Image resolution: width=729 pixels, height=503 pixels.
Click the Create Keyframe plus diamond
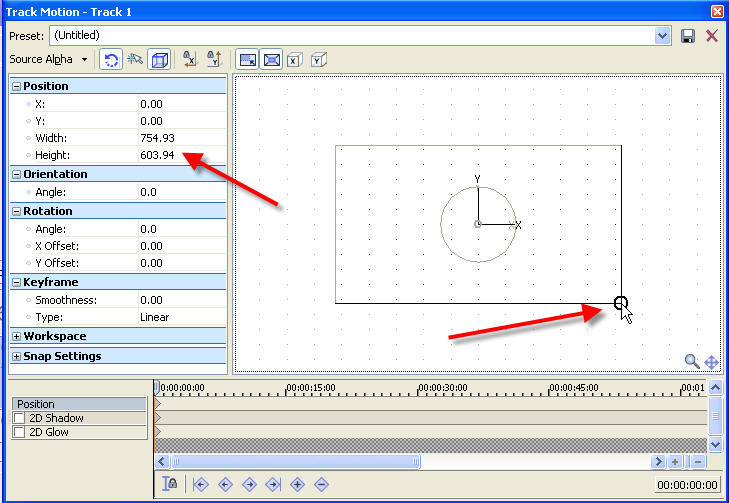pyautogui.click(x=297, y=484)
